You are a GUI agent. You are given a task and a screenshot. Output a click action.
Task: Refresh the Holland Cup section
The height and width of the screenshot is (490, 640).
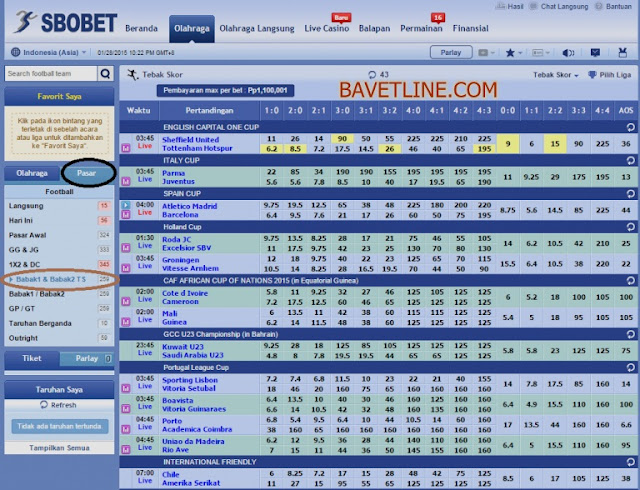pos(630,227)
